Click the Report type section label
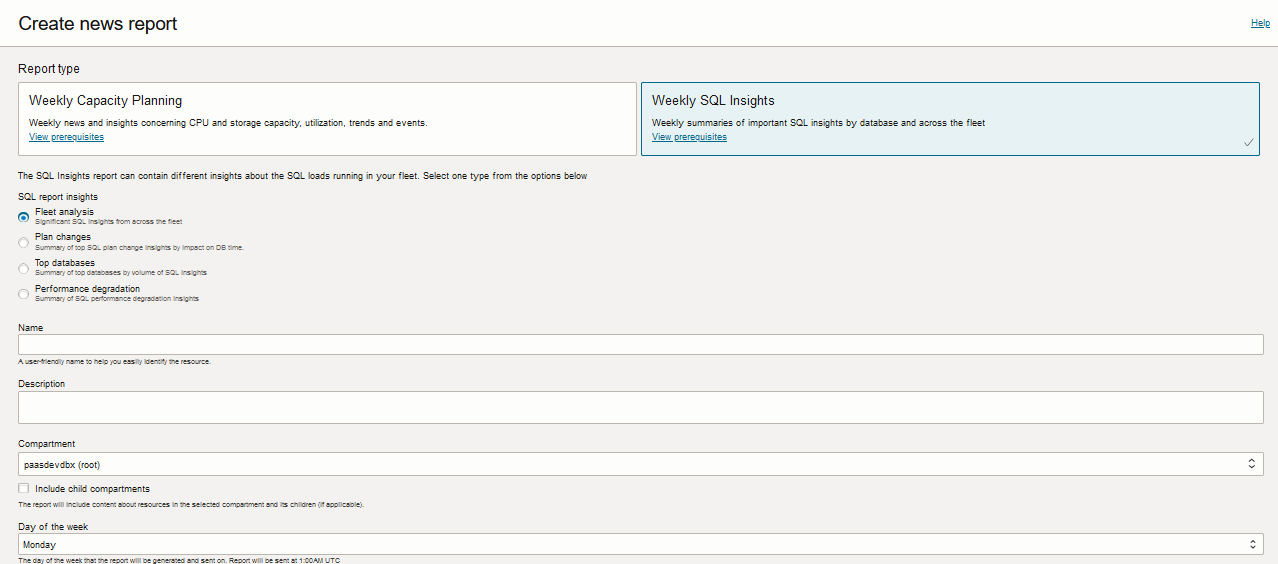Screen dimensions: 1278x564 coord(49,69)
